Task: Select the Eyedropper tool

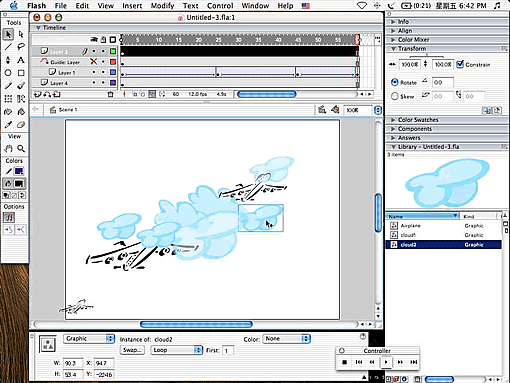Action: click(x=8, y=125)
